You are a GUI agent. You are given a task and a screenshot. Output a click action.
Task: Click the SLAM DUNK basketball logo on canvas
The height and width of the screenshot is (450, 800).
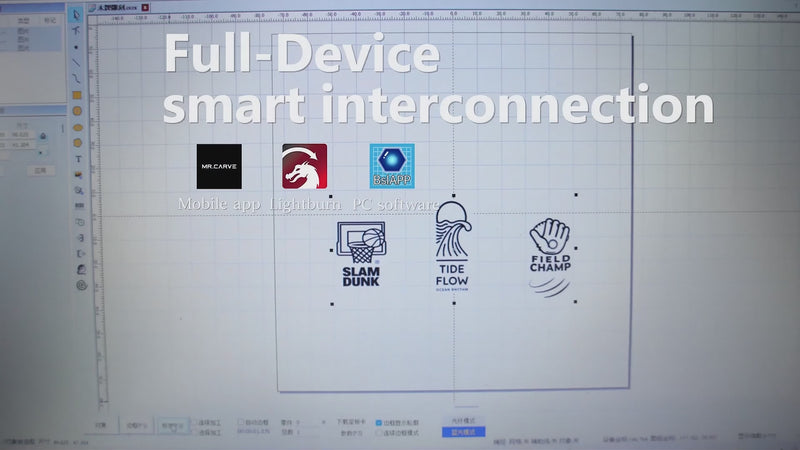[x=360, y=255]
